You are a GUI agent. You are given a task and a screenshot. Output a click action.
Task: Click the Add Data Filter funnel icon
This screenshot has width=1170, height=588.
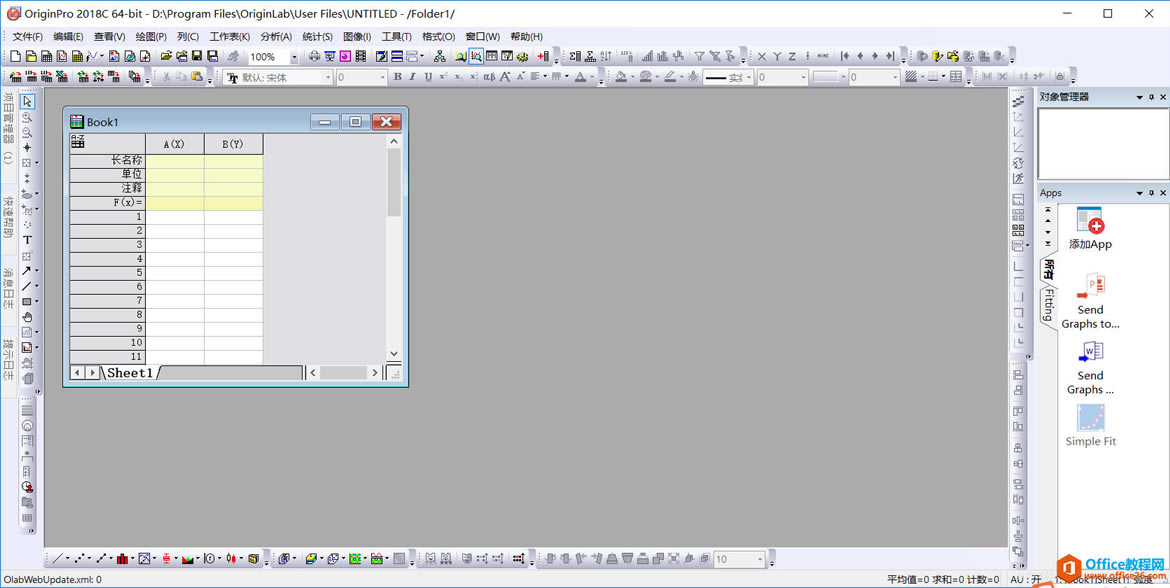699,56
